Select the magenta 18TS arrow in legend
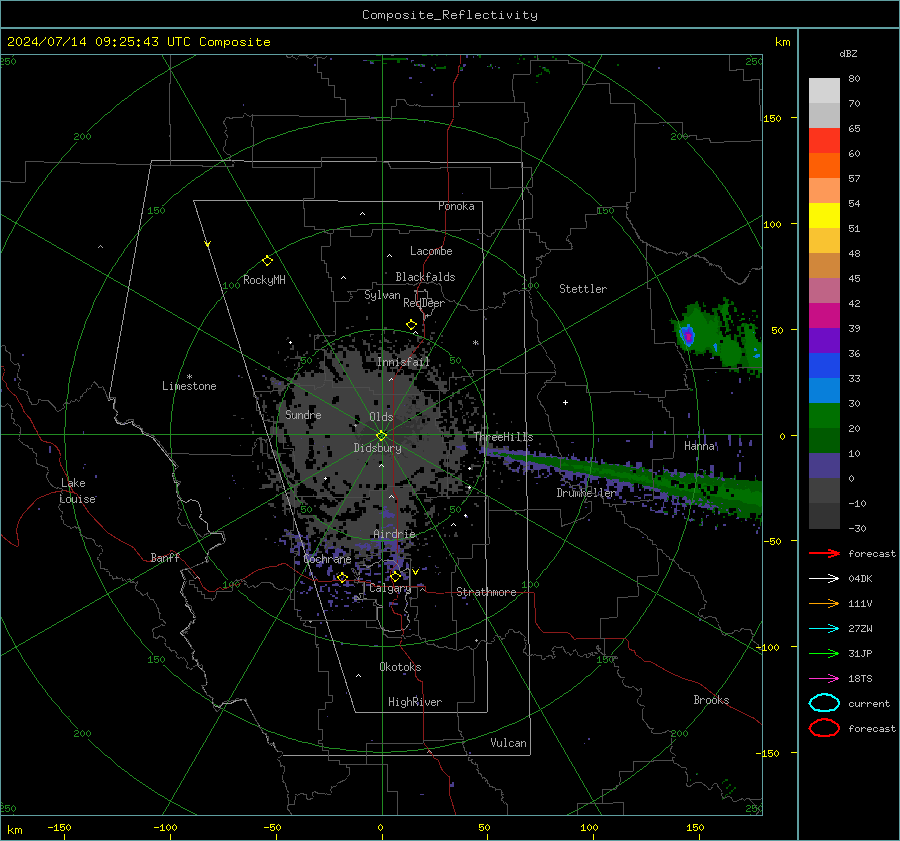 click(x=824, y=679)
